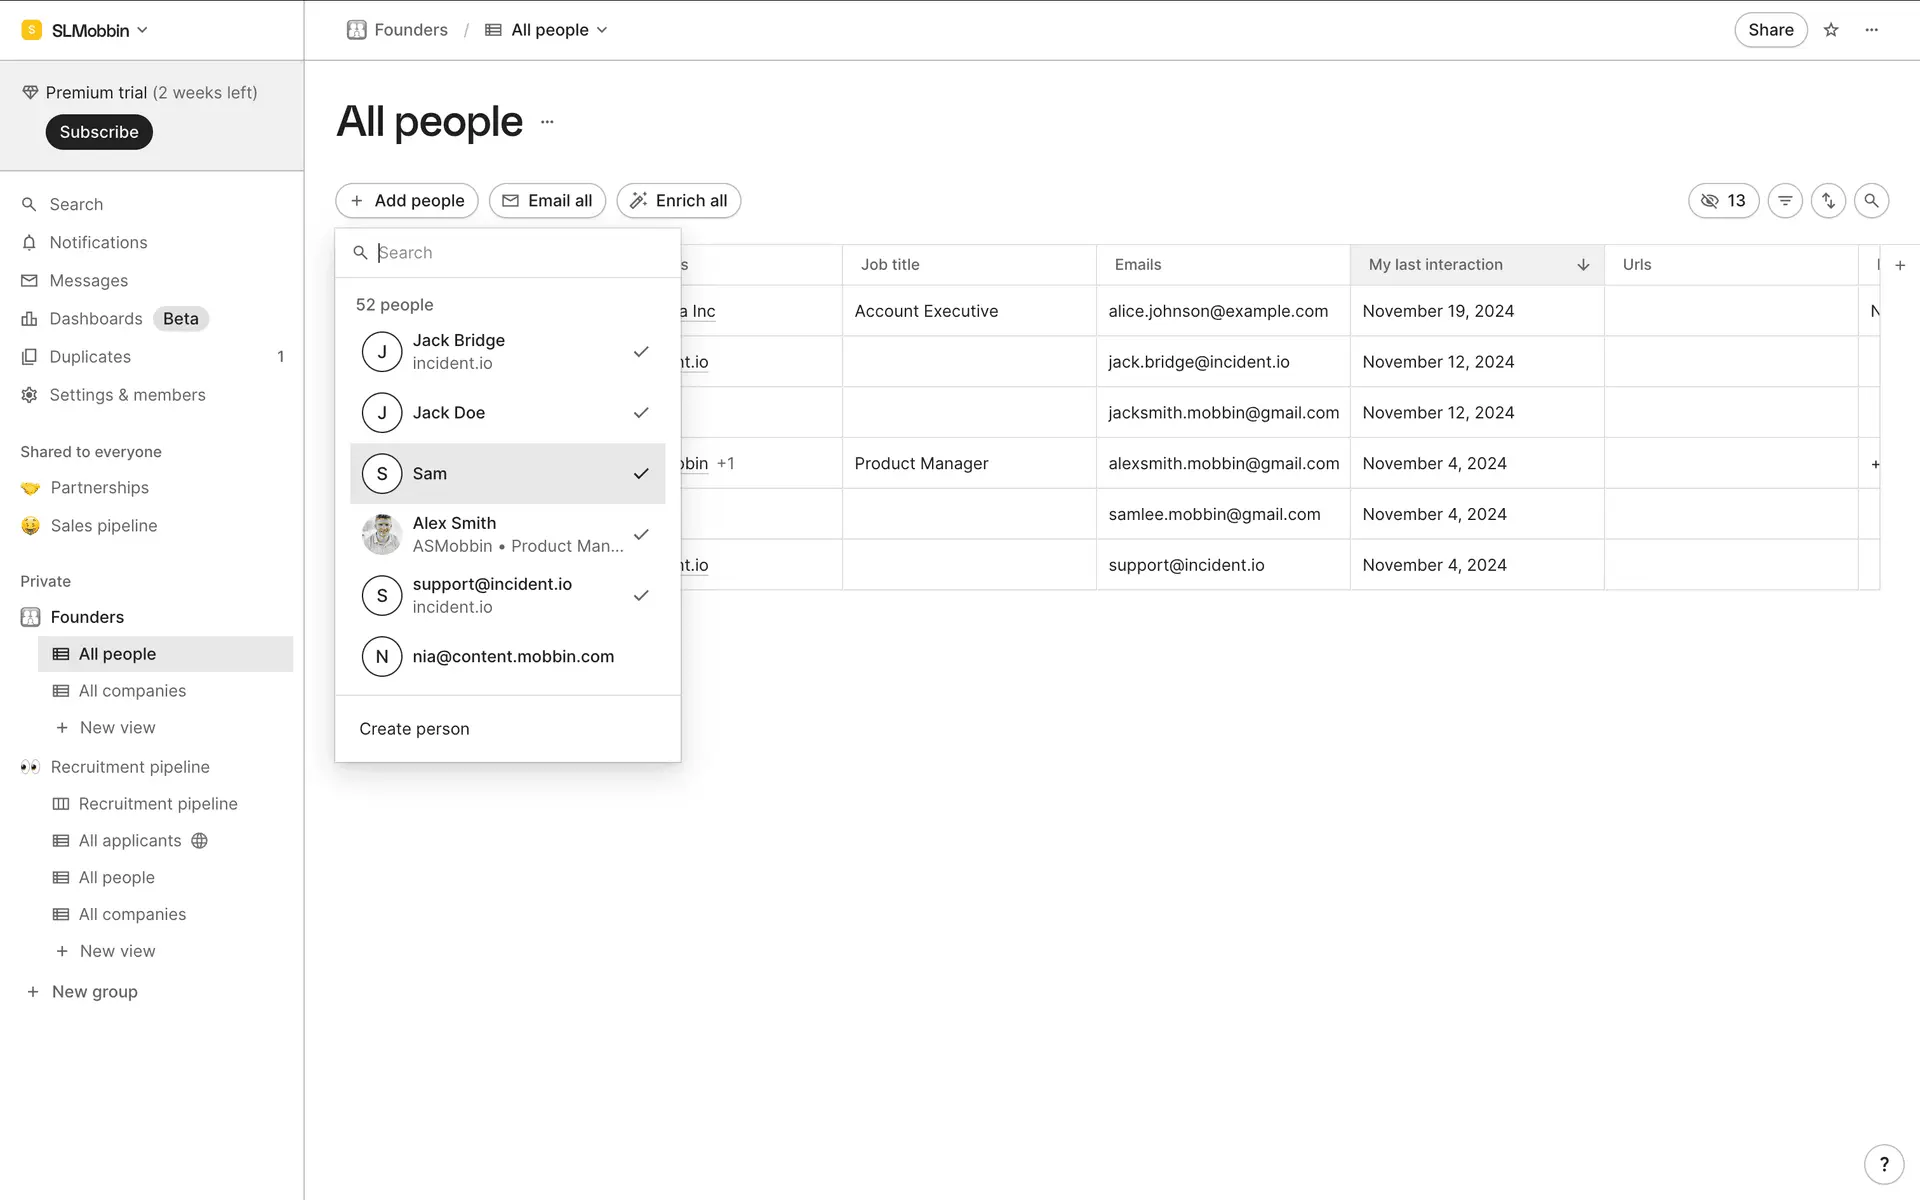Open All companies view under Founders

coord(132,691)
